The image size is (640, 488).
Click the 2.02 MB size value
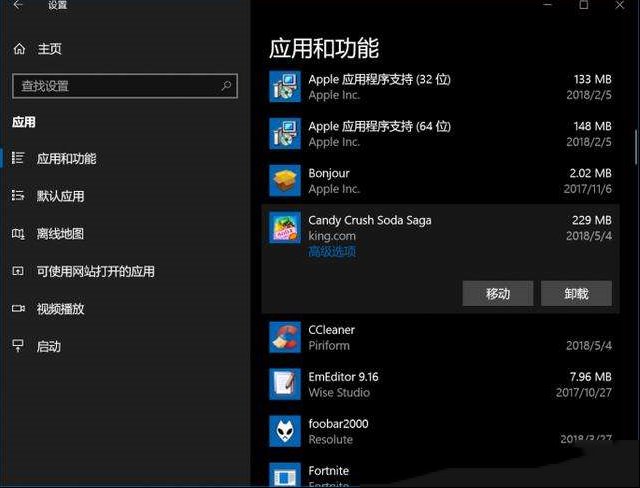click(591, 173)
